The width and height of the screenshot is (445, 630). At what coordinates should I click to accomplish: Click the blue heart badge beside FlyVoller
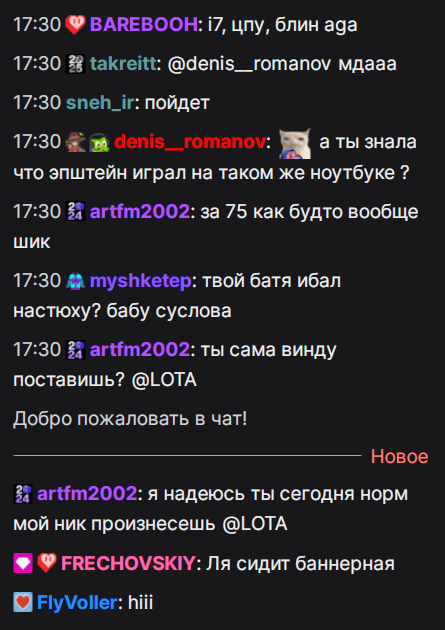[x=23, y=603]
